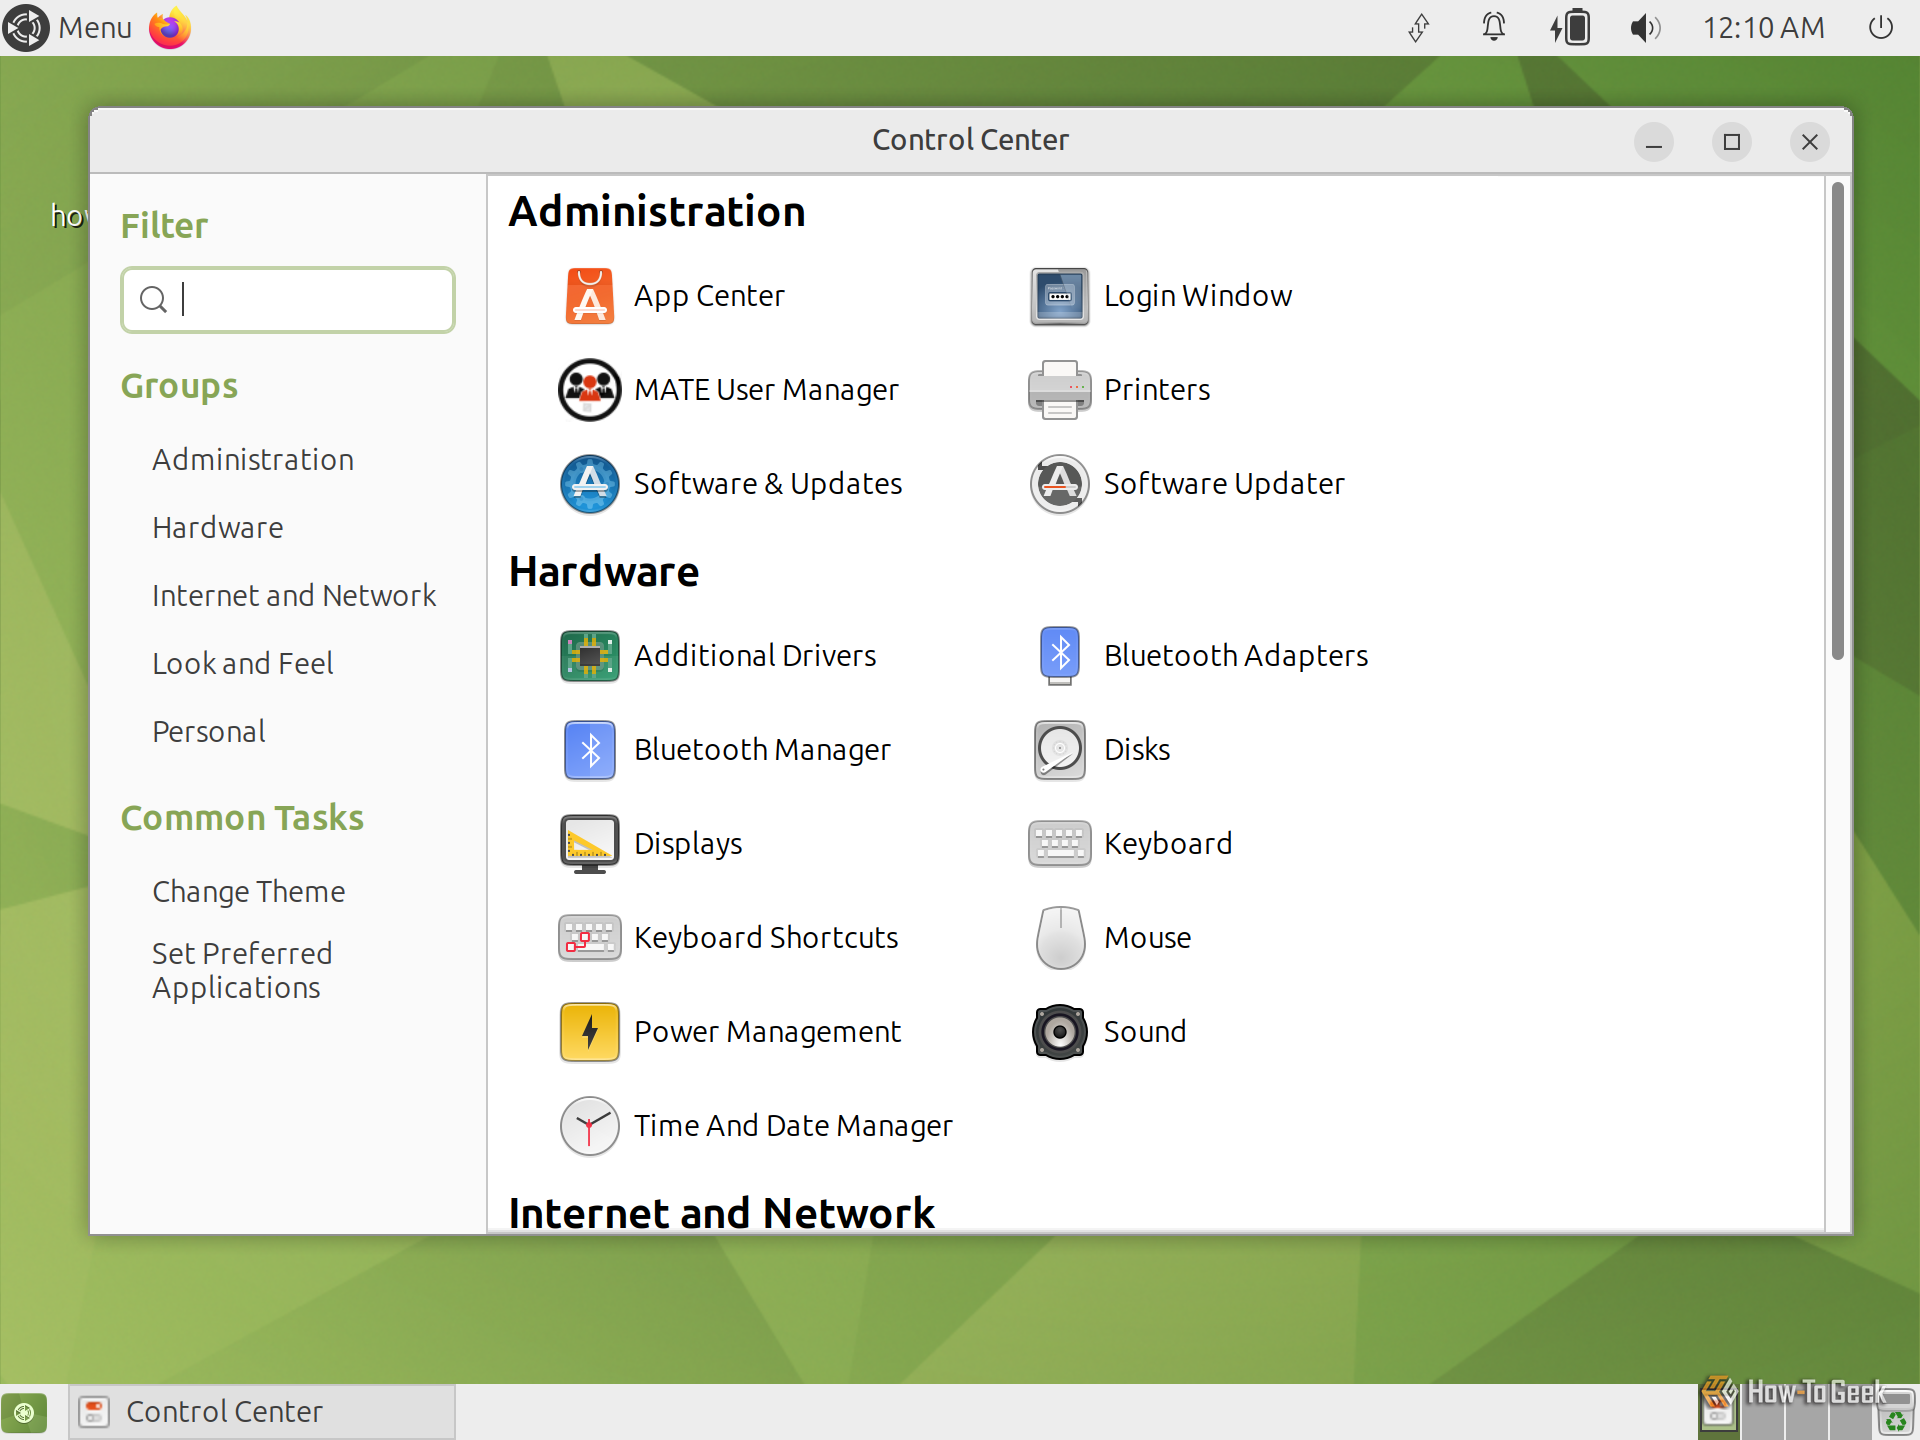Viewport: 1920px width, 1440px height.
Task: Maximize the Control Center window
Action: pyautogui.click(x=1732, y=142)
